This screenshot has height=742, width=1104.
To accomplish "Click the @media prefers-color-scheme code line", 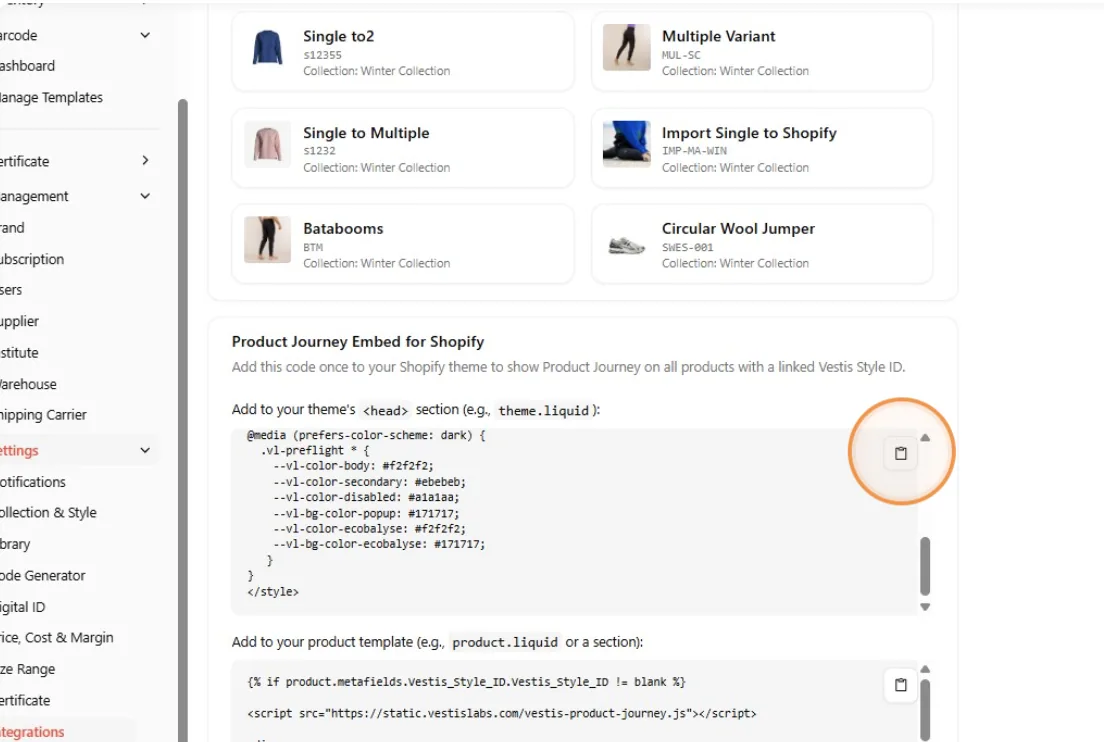I will pos(366,435).
